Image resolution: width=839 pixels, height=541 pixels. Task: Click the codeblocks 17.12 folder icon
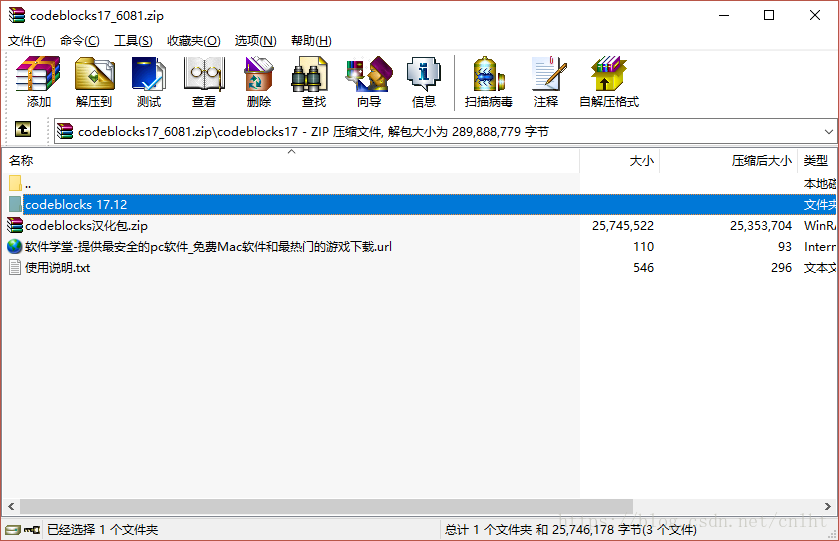tap(15, 204)
